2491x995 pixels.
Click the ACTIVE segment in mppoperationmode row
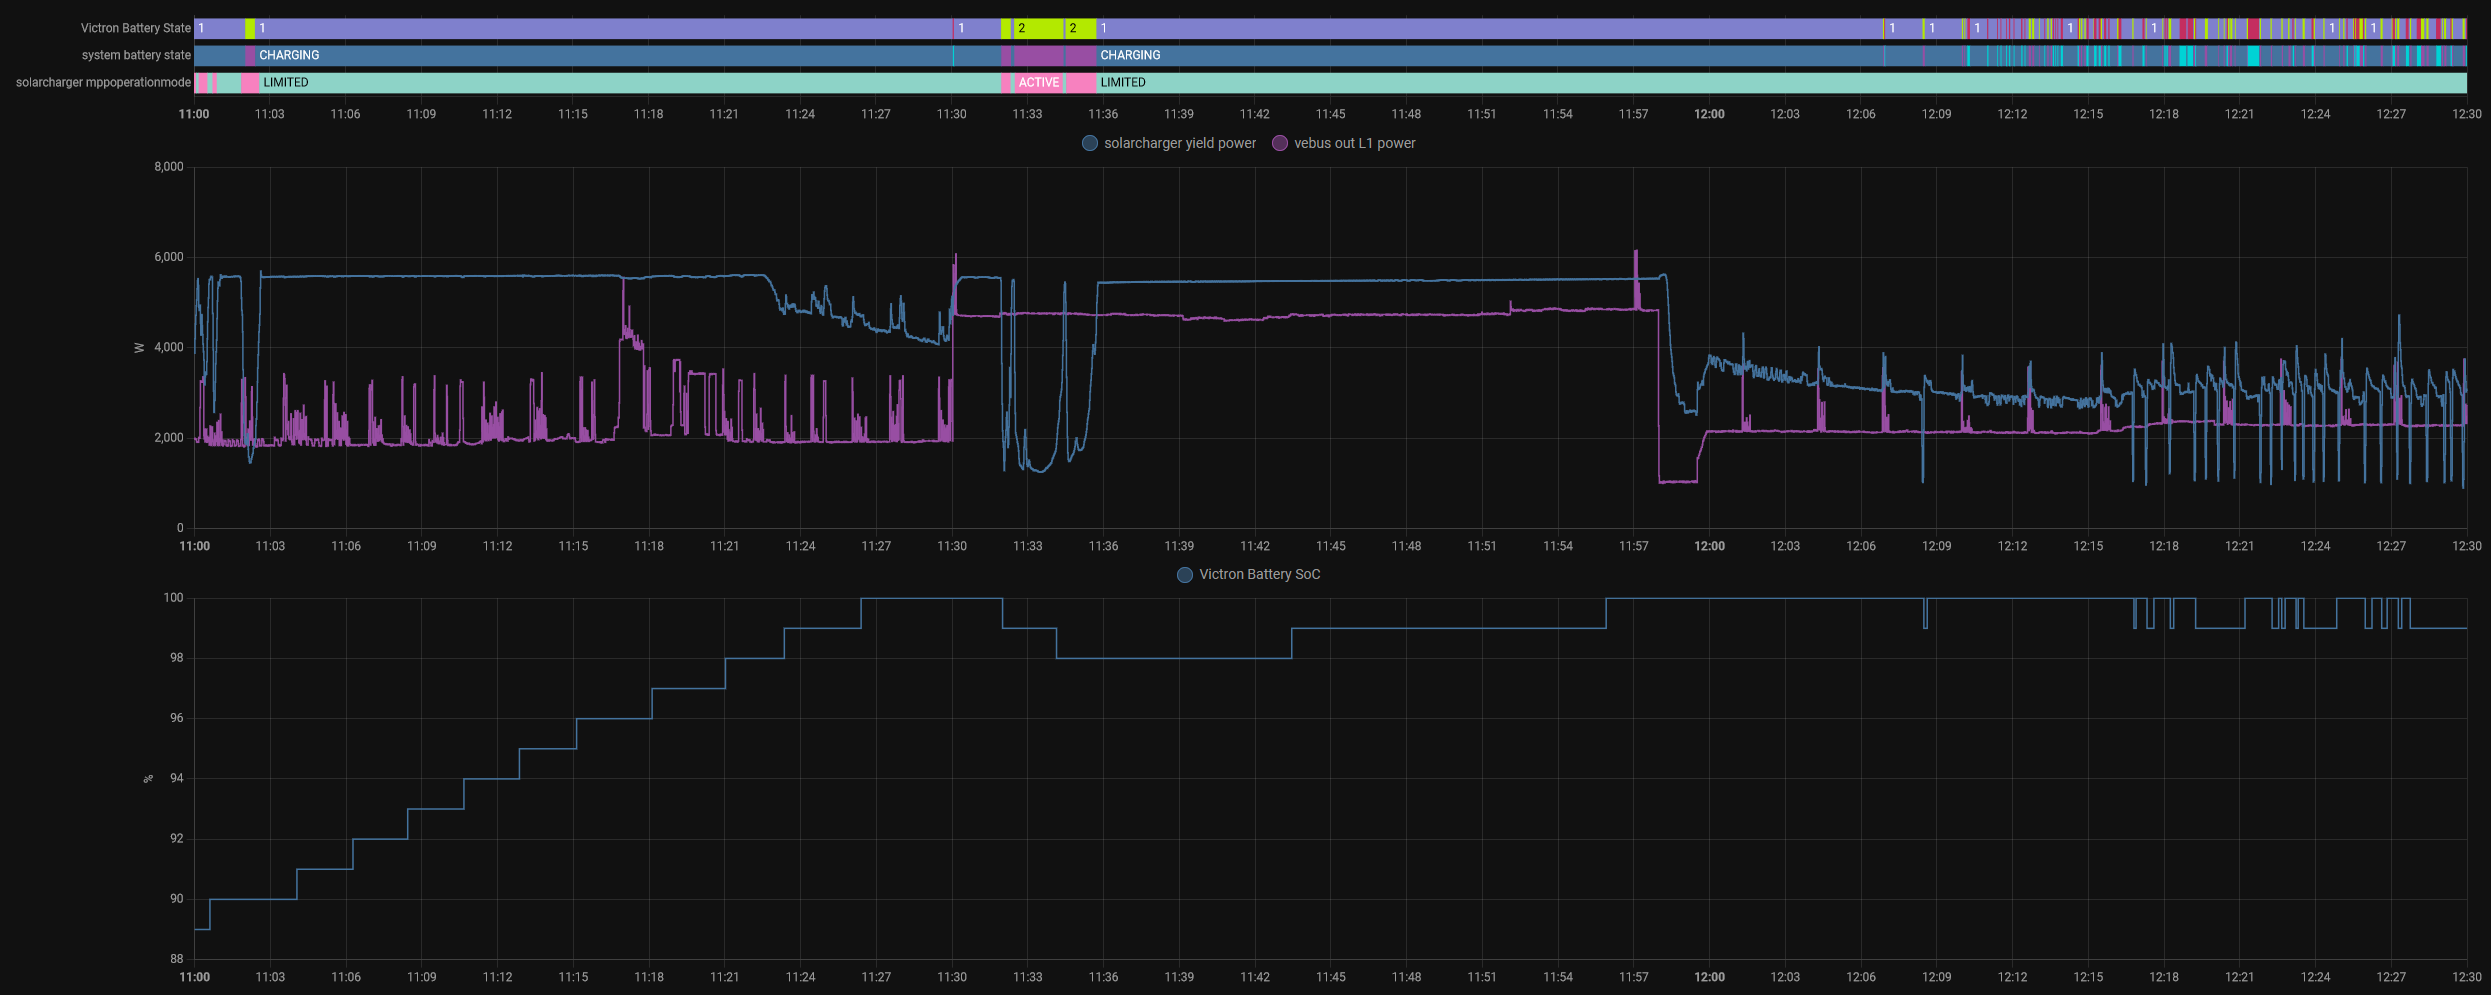pyautogui.click(x=1038, y=82)
